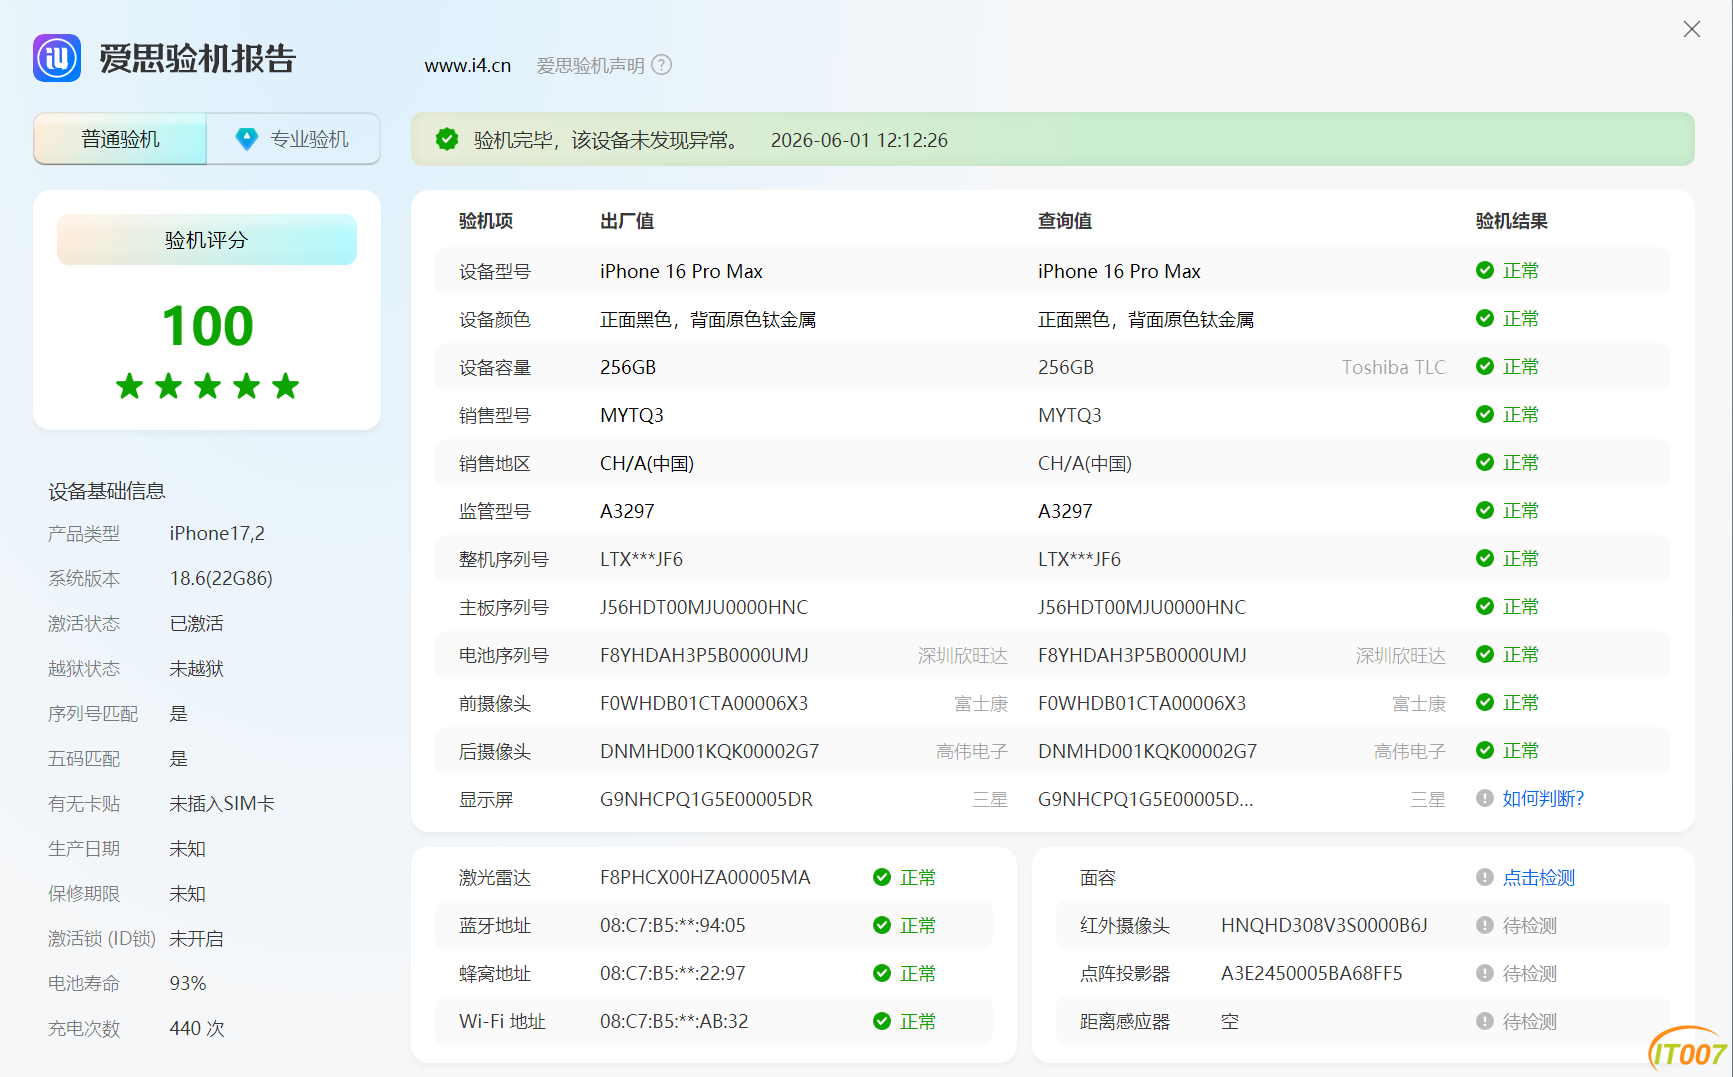Open the www.i4.cn link
This screenshot has width=1733, height=1077.
point(467,65)
